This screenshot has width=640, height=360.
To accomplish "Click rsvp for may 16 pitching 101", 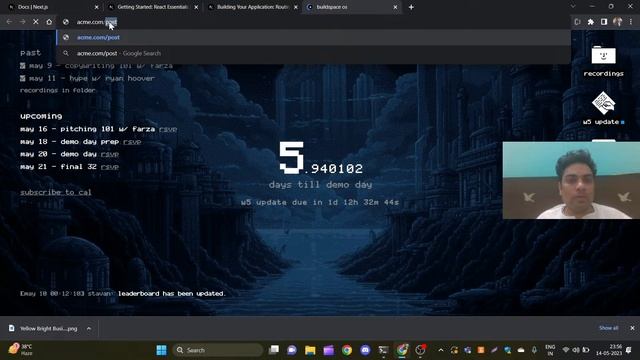I will click(x=168, y=129).
